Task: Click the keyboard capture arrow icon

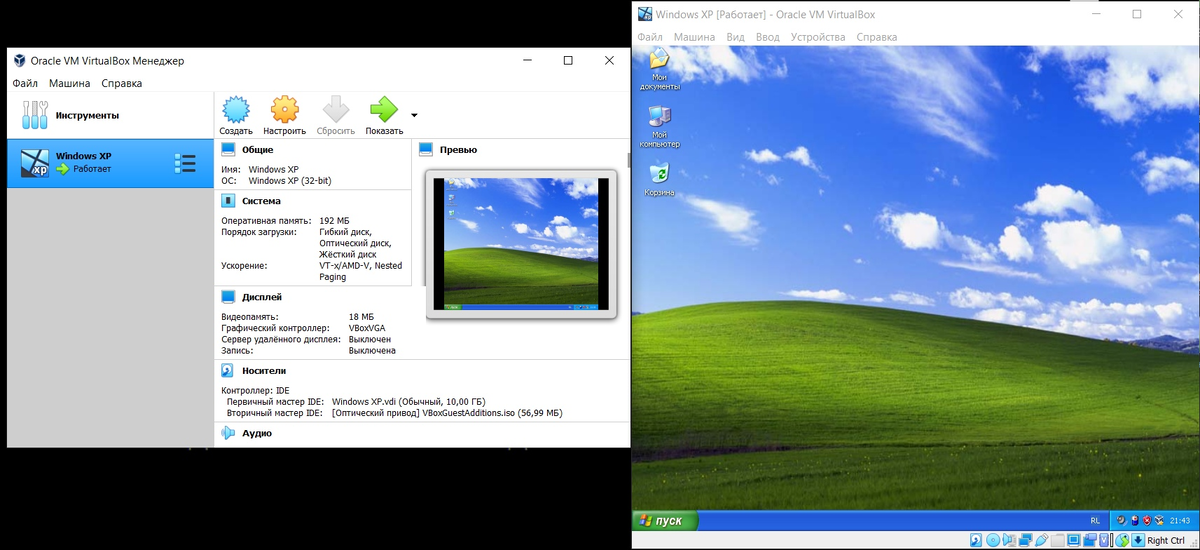Action: tap(1138, 540)
